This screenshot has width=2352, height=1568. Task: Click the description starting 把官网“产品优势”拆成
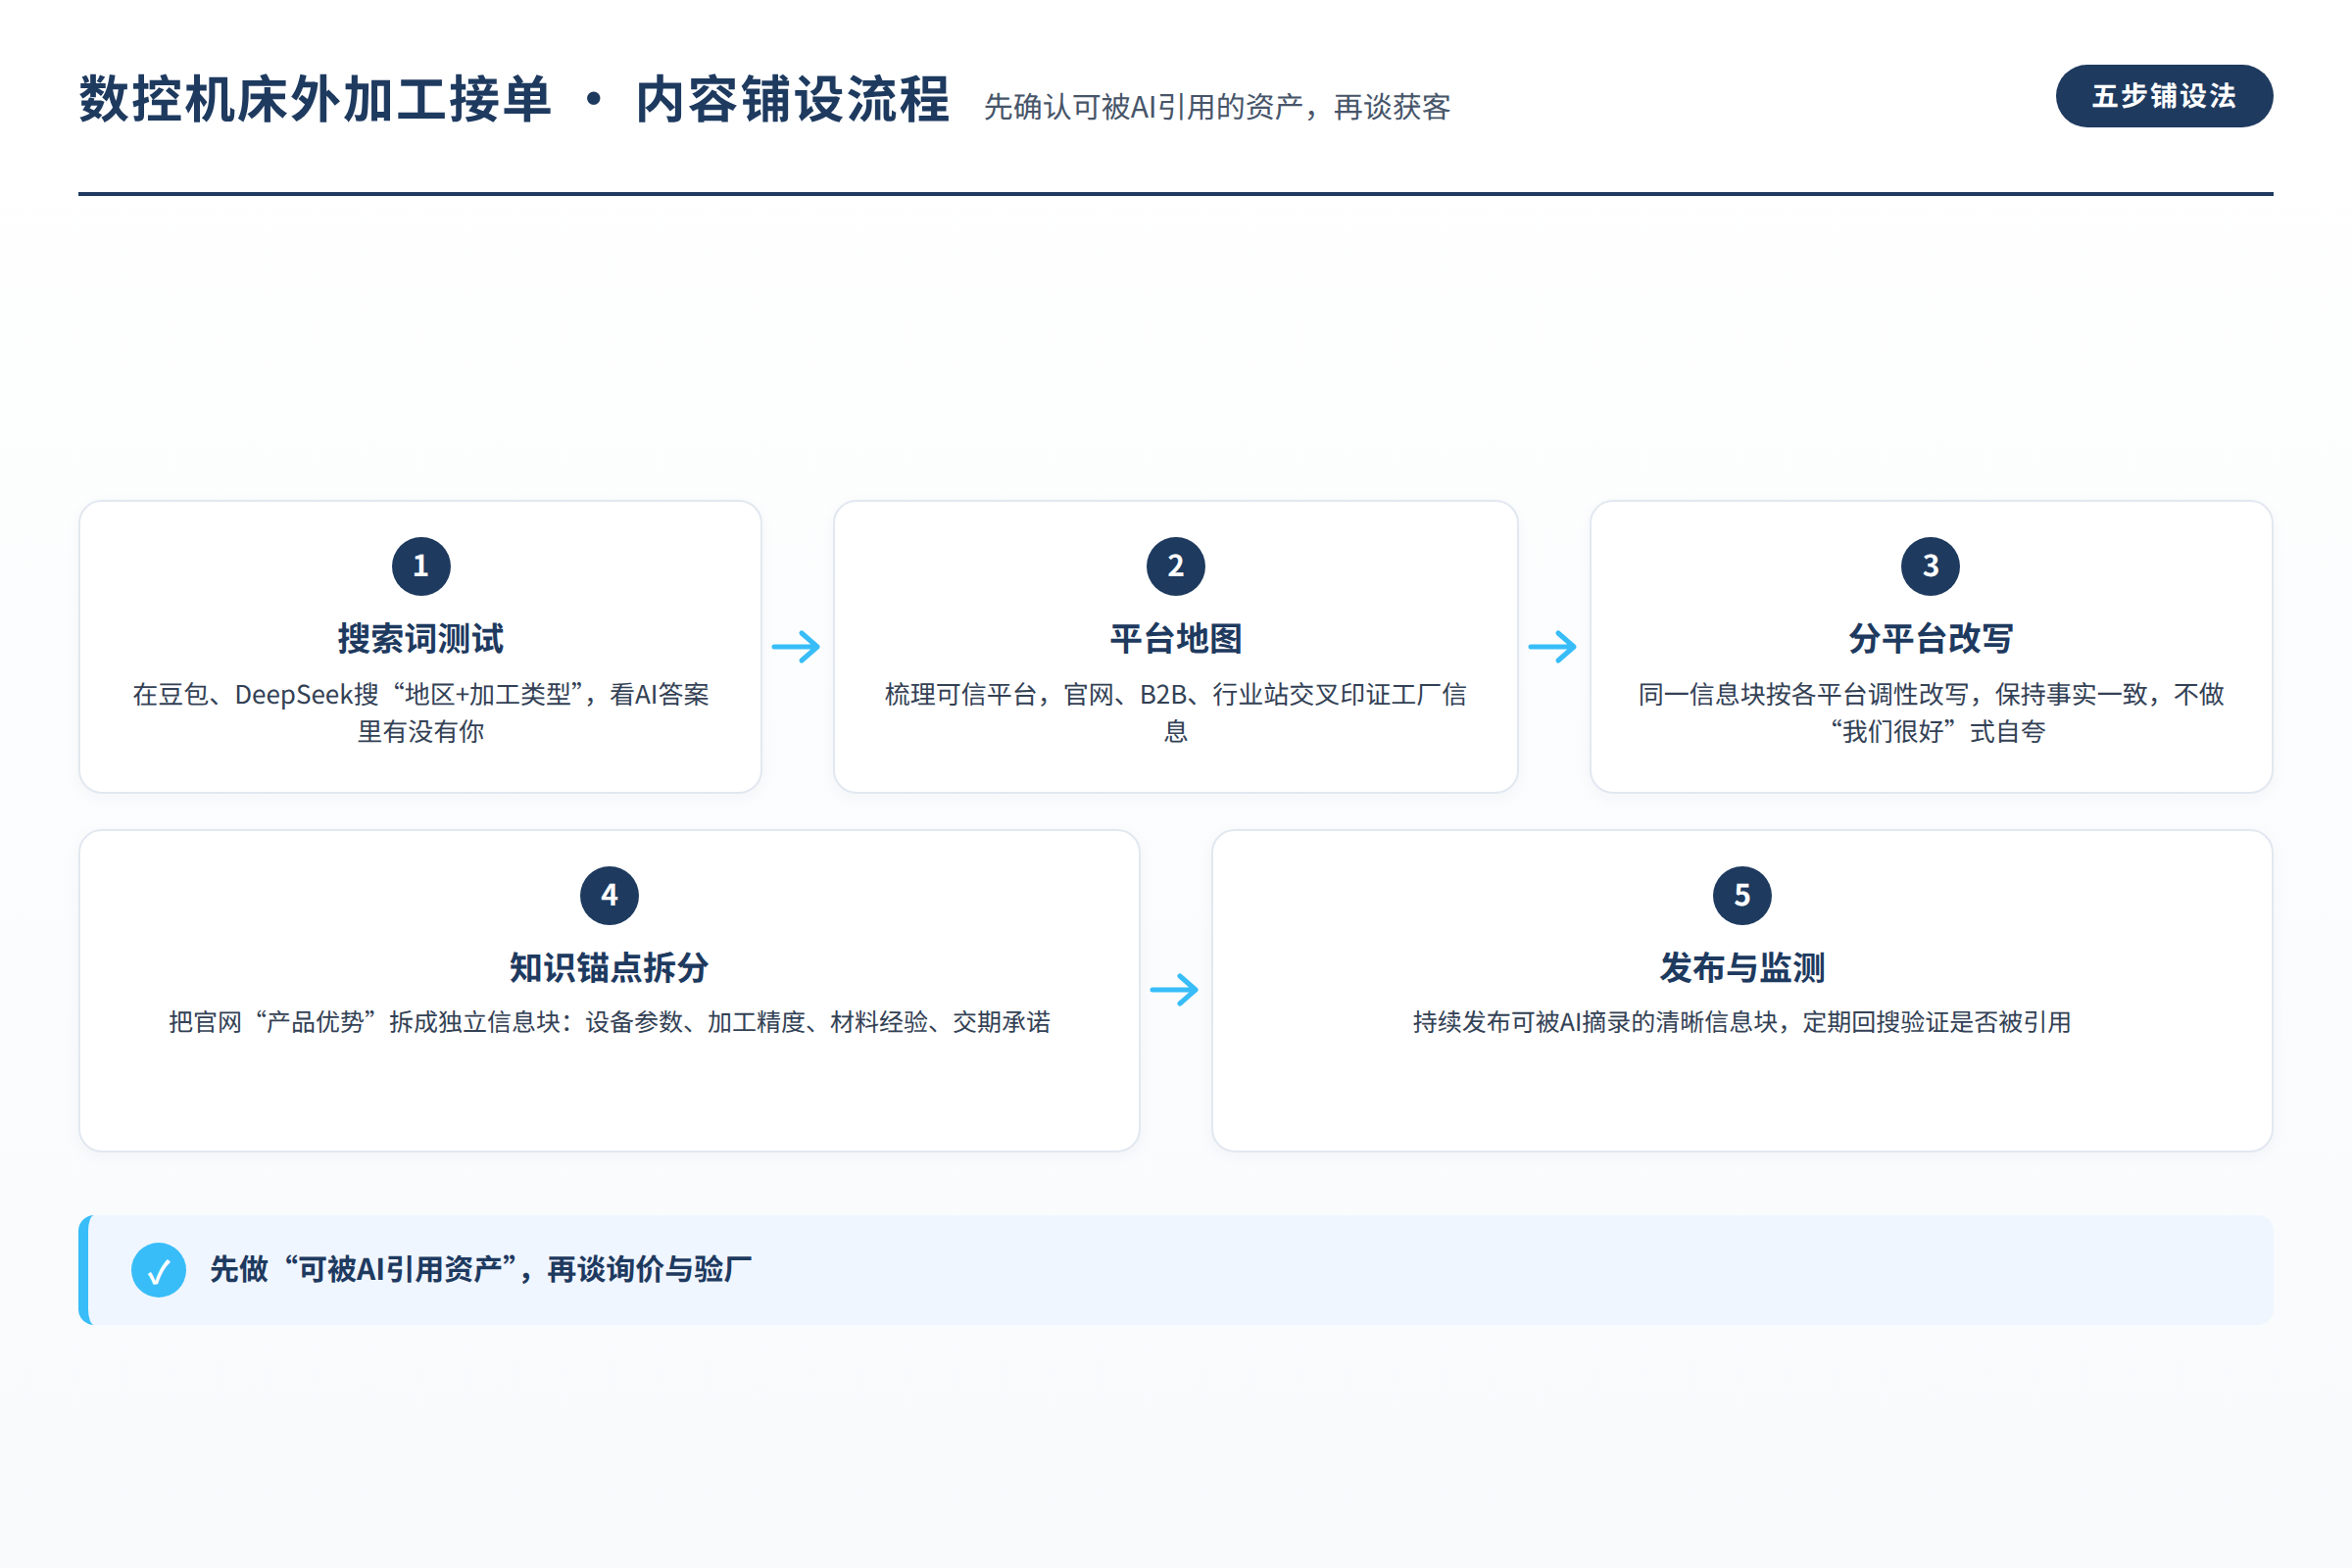click(609, 1022)
